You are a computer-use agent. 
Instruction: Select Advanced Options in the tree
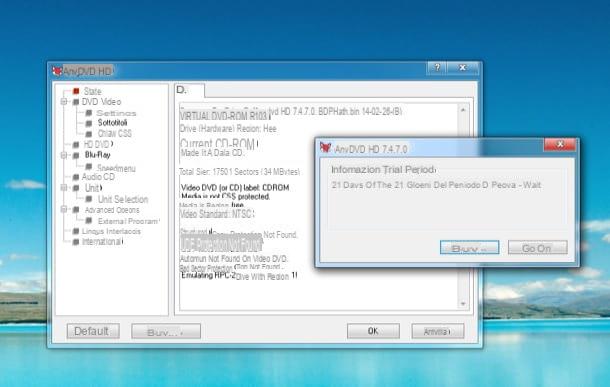[112, 210]
